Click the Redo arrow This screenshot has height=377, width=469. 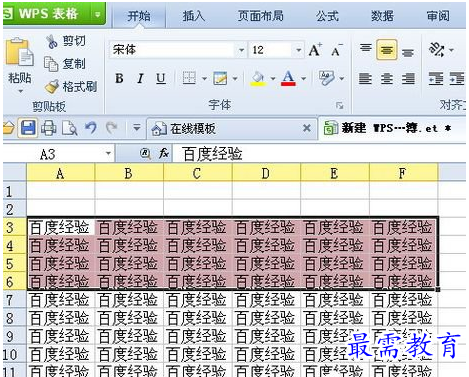click(111, 128)
